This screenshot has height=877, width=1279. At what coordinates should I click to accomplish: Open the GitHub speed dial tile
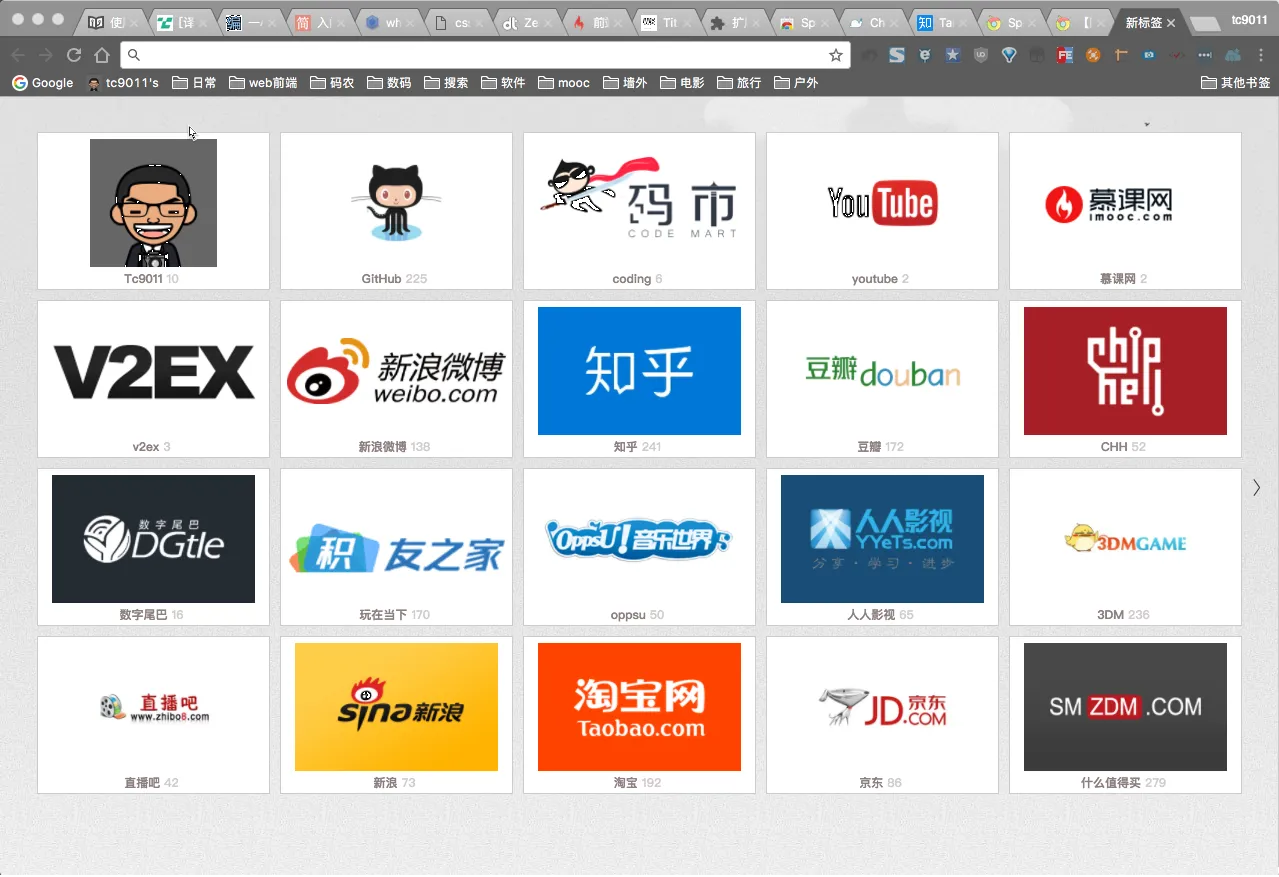click(396, 211)
